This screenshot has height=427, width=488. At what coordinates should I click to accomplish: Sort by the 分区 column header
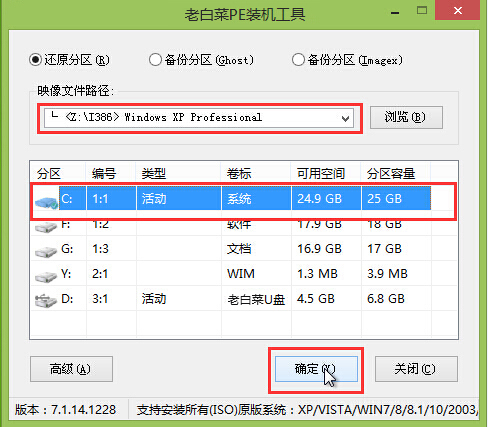click(x=49, y=174)
